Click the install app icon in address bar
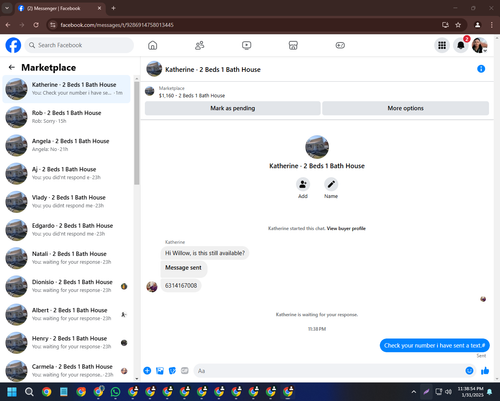This screenshot has height=401, width=500. tap(445, 25)
